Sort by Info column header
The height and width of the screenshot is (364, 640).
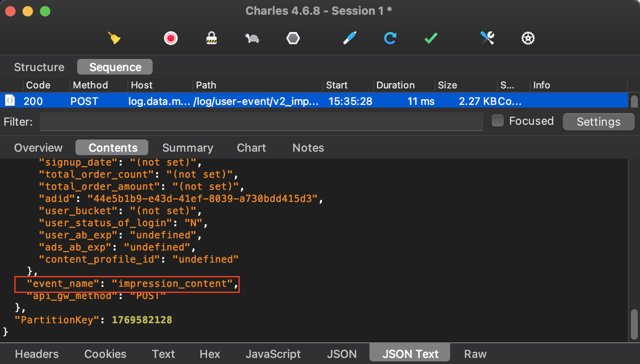[x=541, y=85]
